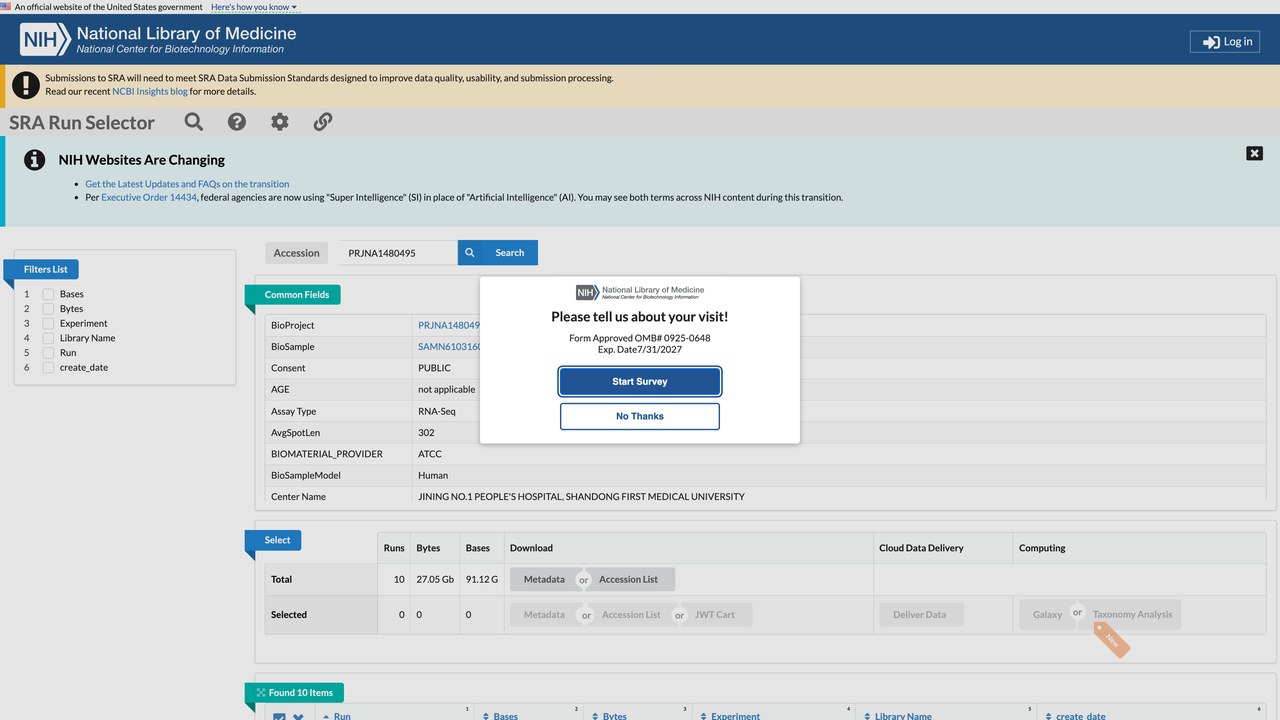Click the Select panel label
Viewport: 1280px width, 720px height.
277,540
